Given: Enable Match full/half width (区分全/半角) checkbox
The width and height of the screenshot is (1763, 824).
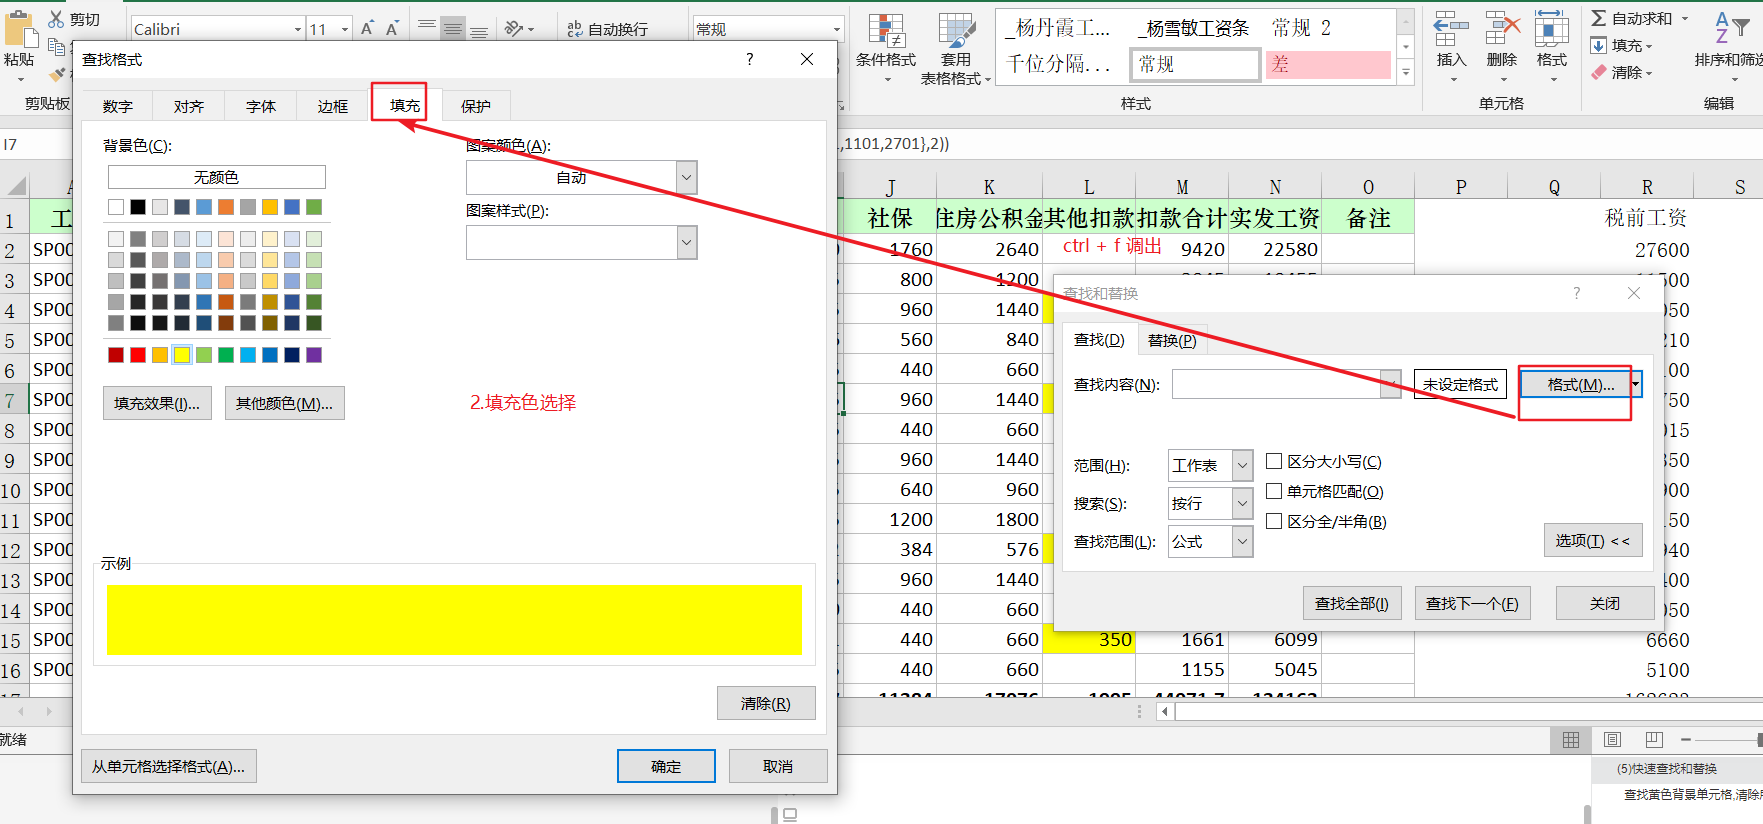Looking at the screenshot, I should coord(1274,521).
